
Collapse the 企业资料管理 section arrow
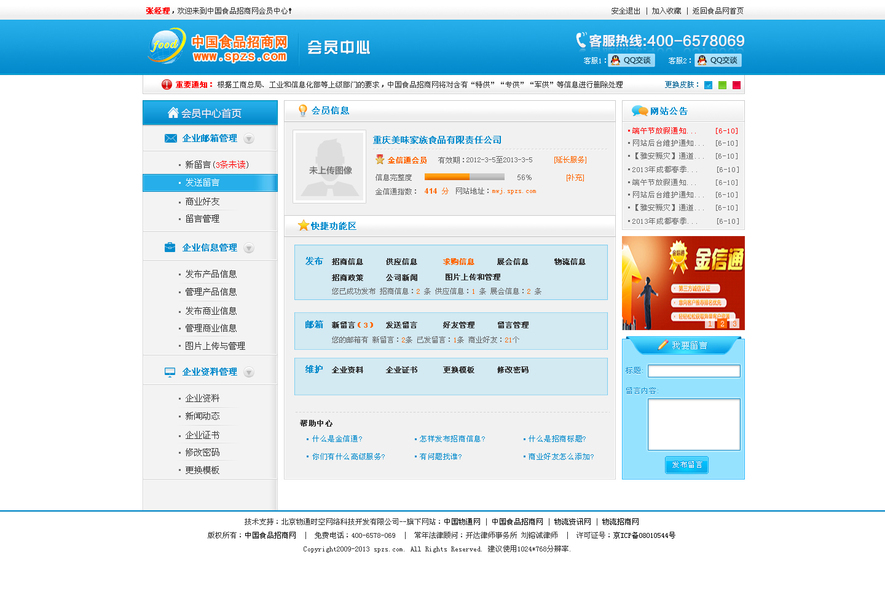[248, 372]
